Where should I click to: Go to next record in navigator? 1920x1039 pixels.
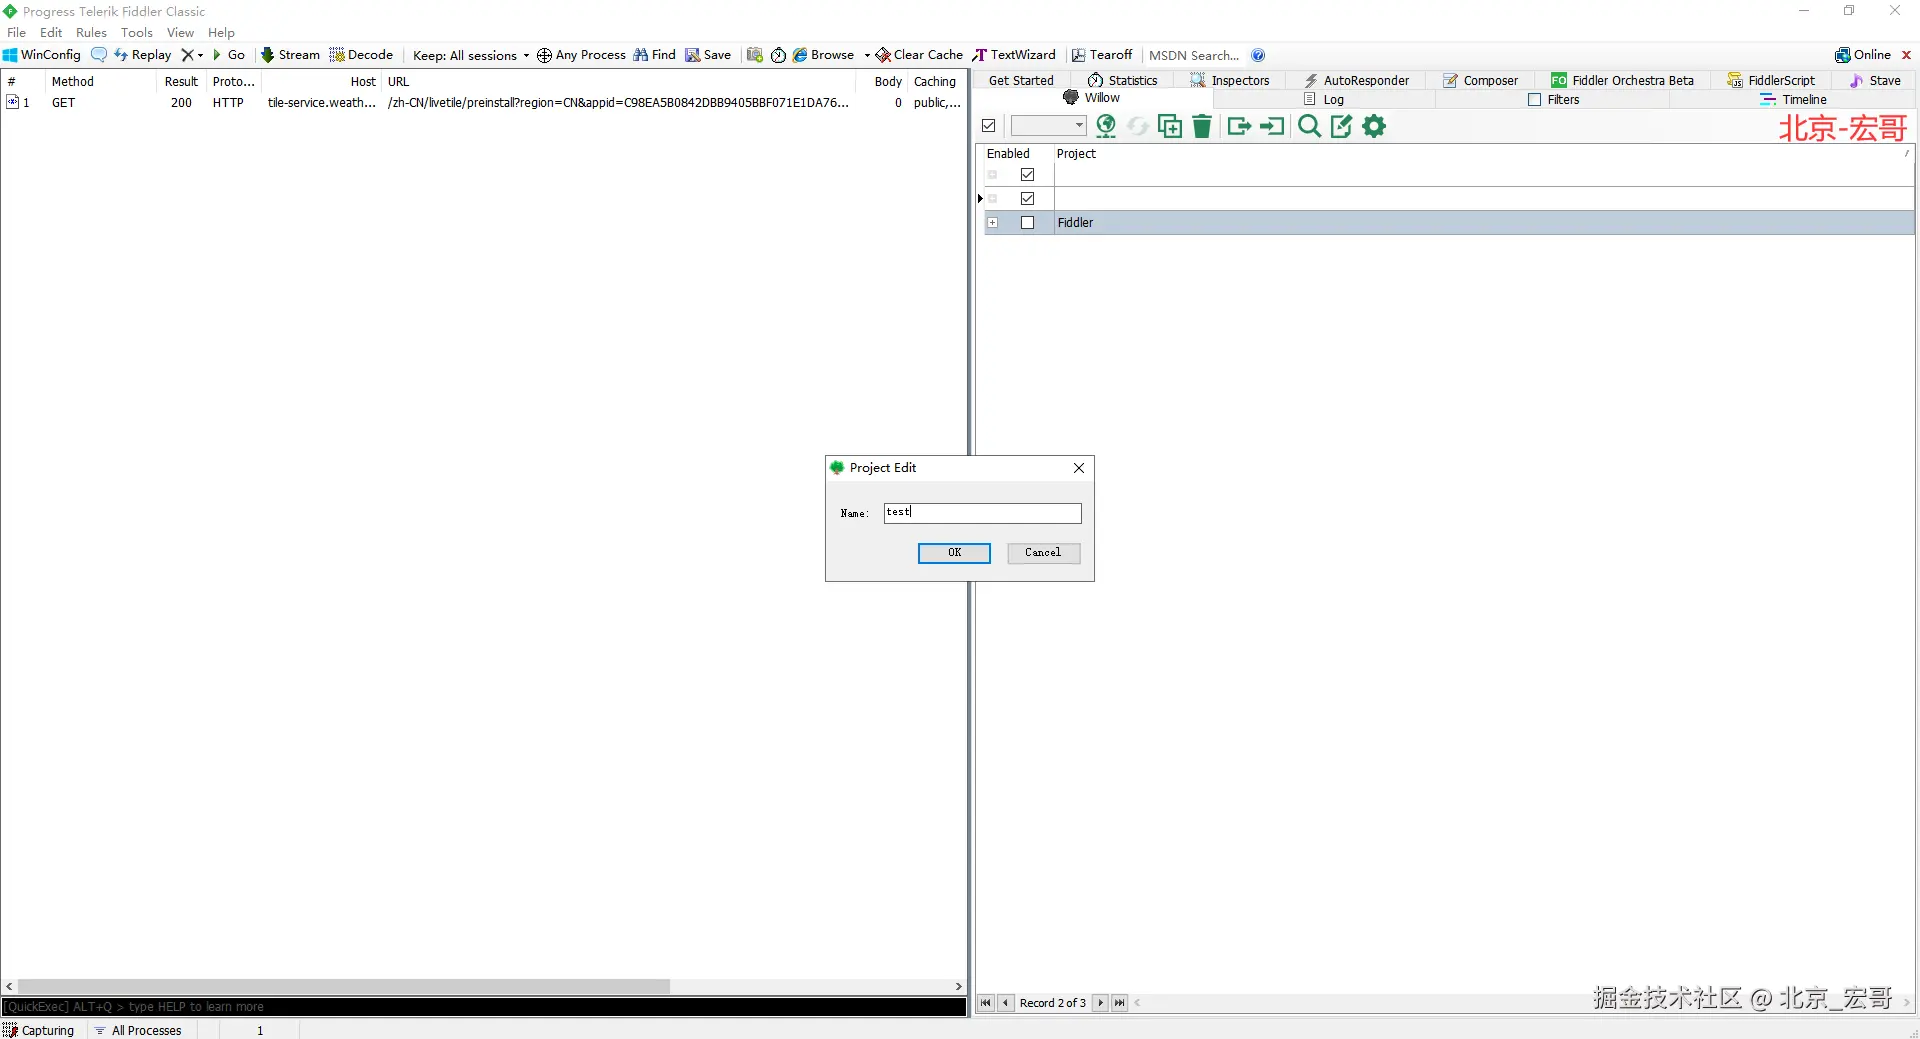1100,1003
